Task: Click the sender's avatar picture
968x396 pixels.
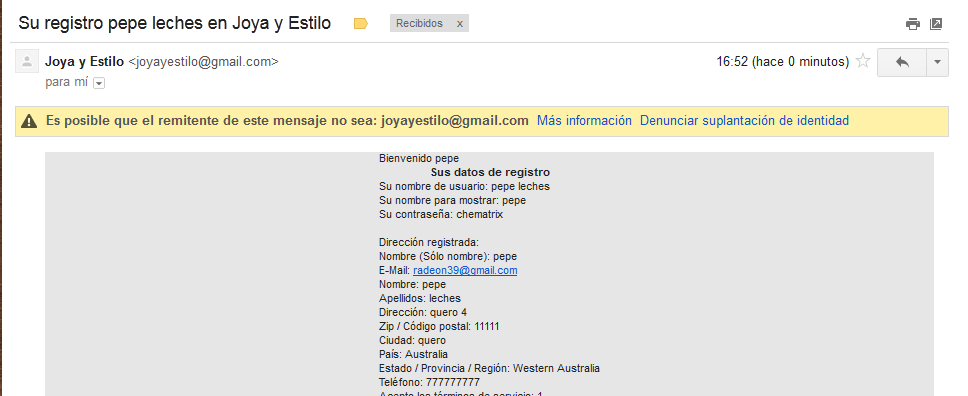Action: (27, 61)
